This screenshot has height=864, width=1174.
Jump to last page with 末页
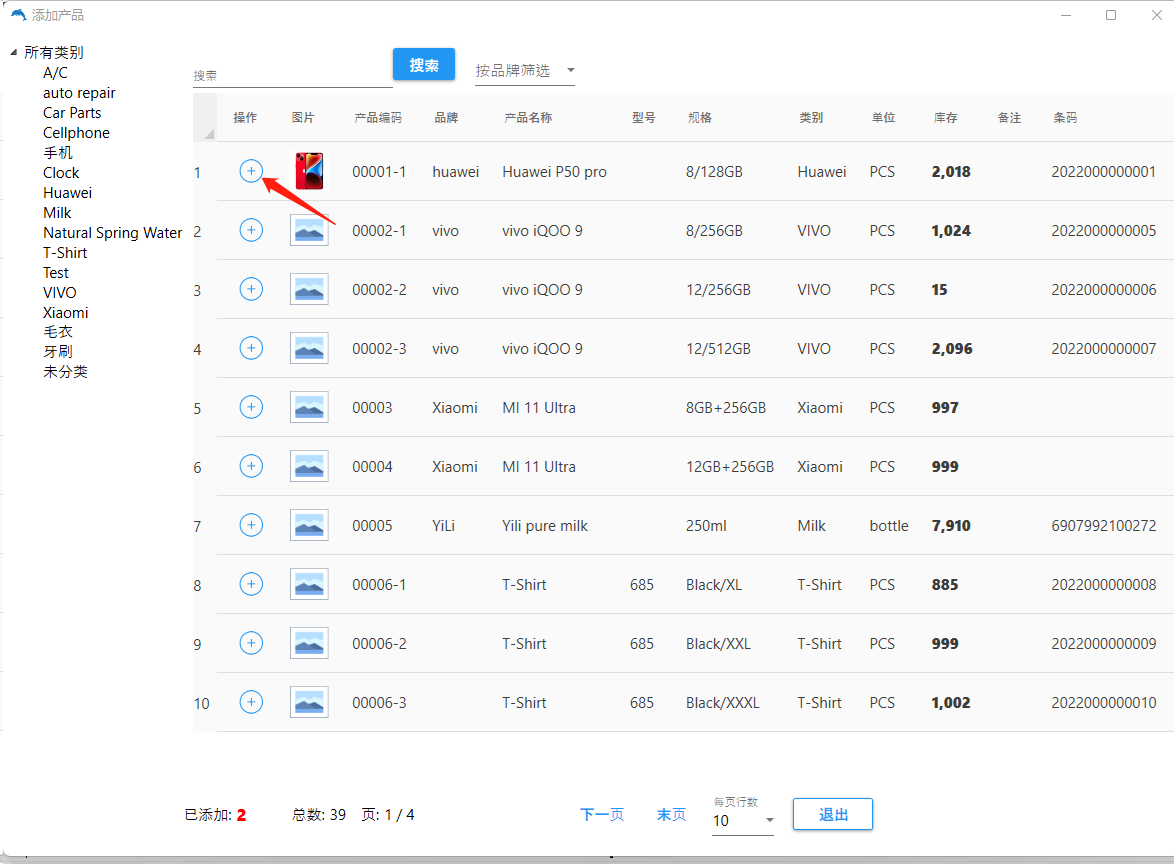click(671, 815)
